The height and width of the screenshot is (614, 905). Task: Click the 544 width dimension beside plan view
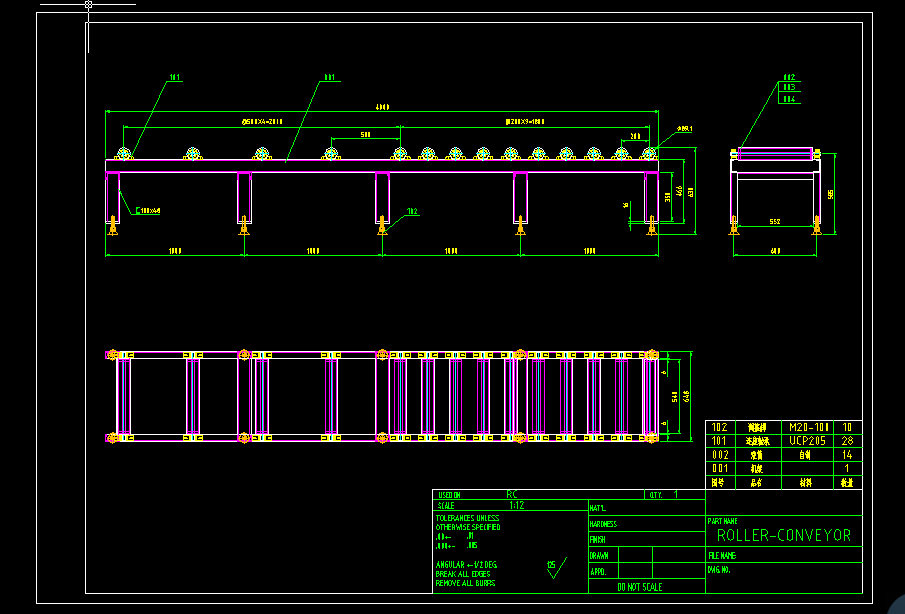pos(674,396)
